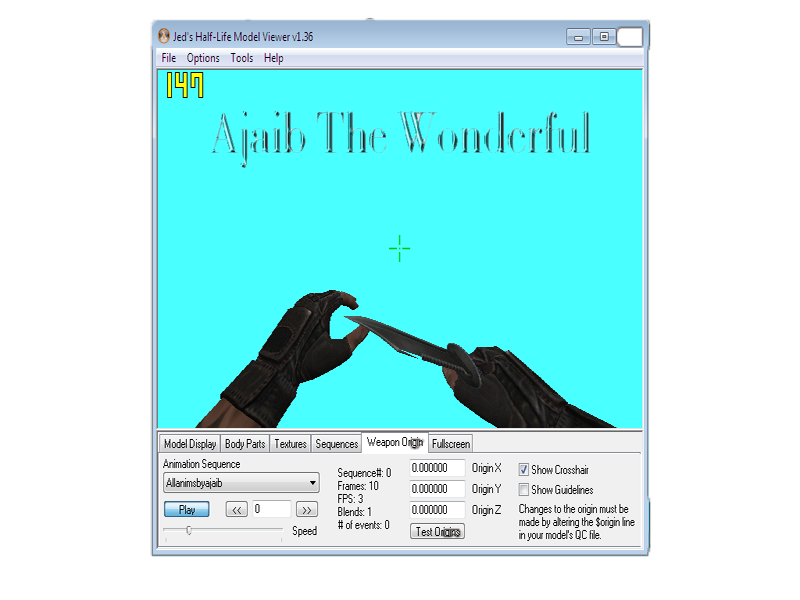
Task: Uncheck the Show Crosshair checkbox
Action: point(524,469)
